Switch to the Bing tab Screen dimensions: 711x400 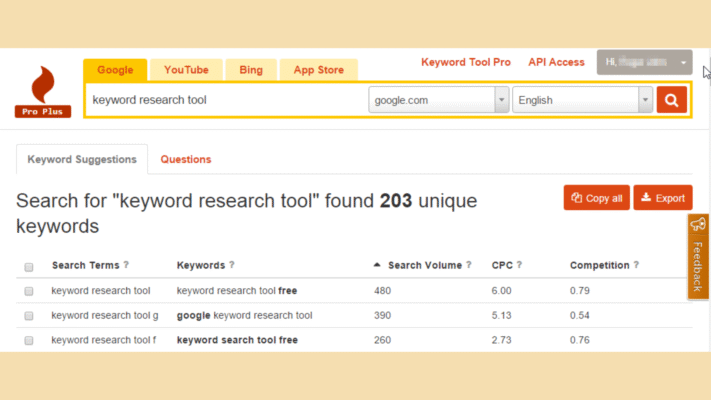pyautogui.click(x=251, y=70)
